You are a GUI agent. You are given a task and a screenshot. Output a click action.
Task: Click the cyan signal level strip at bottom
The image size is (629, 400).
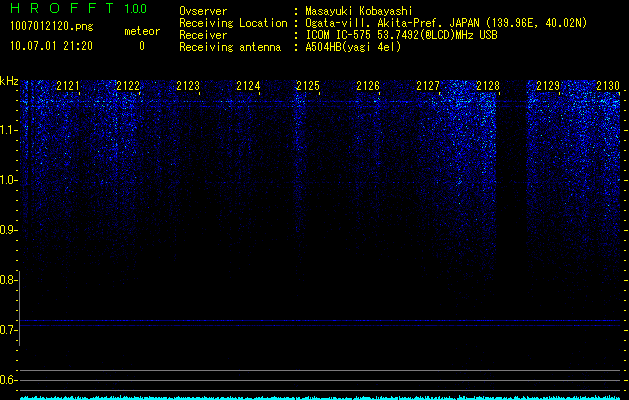point(320,398)
